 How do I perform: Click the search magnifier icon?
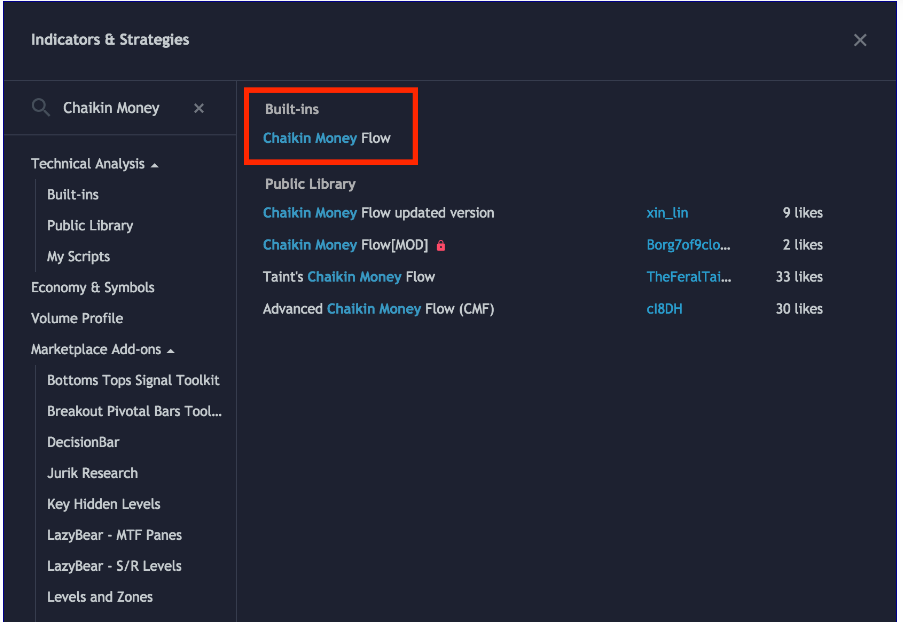tap(41, 107)
